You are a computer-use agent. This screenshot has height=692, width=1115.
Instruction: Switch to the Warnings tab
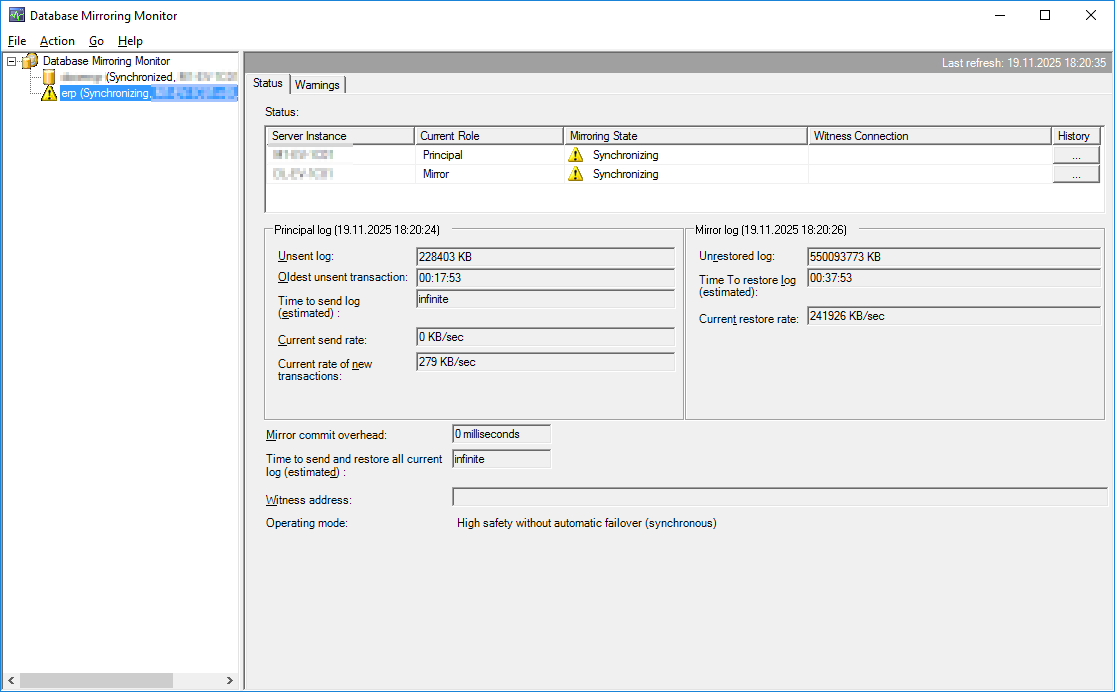[317, 85]
